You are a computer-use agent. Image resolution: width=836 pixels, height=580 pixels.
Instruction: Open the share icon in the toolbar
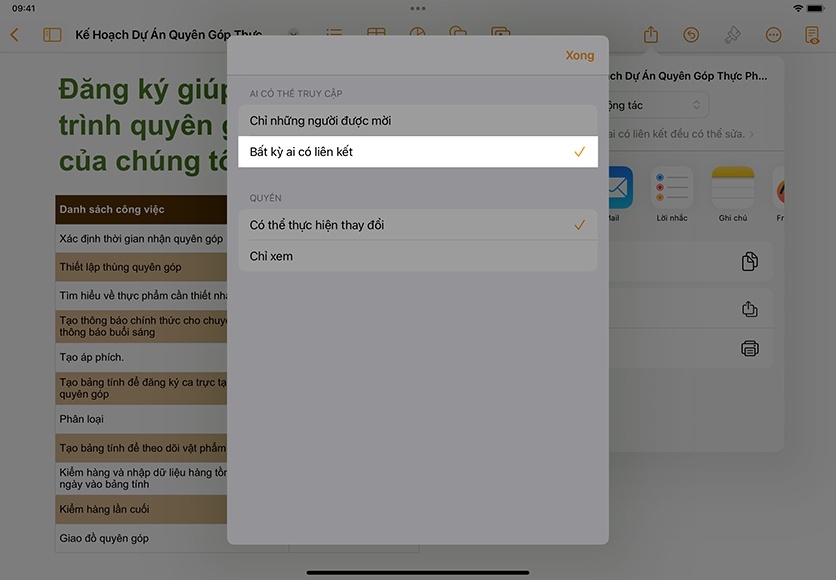pos(651,35)
